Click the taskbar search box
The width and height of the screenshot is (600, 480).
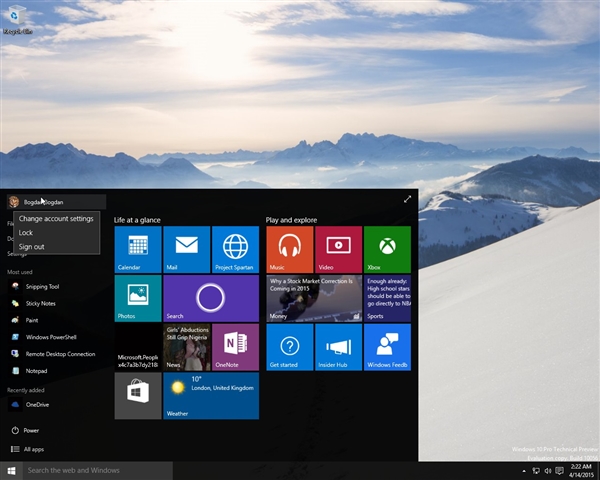click(x=100, y=470)
